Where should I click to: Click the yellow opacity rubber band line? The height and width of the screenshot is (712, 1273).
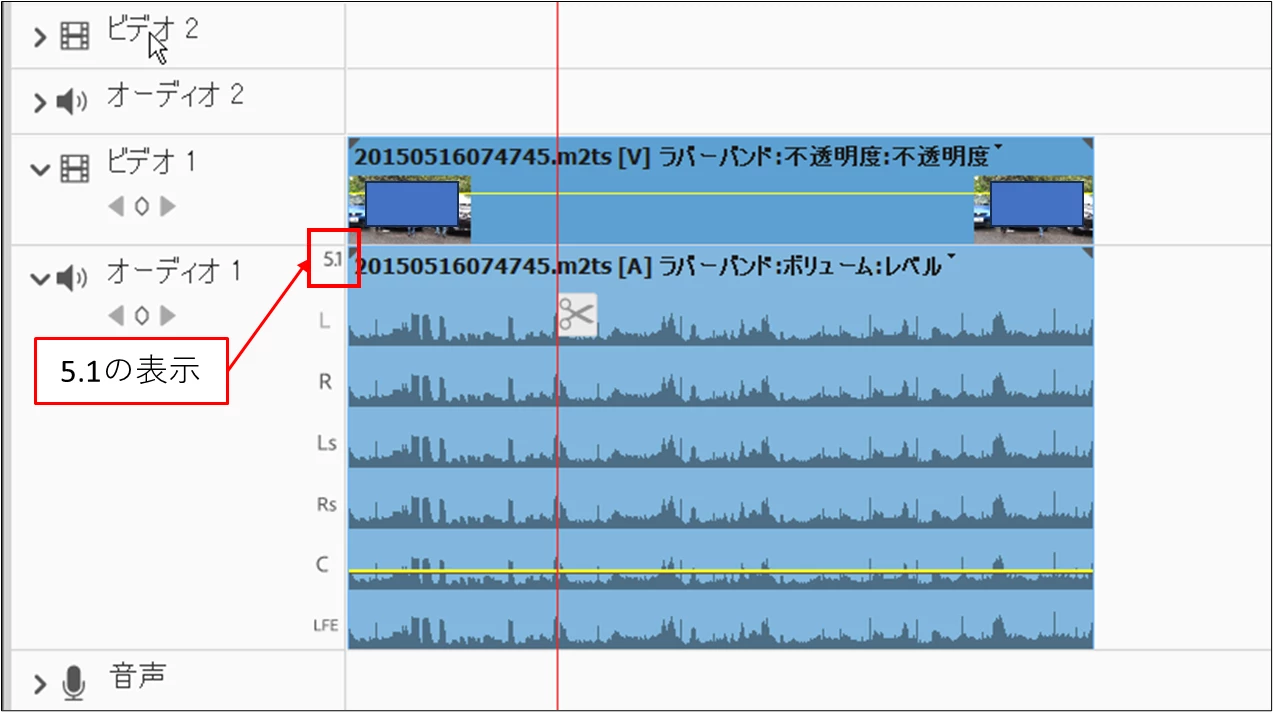(722, 193)
